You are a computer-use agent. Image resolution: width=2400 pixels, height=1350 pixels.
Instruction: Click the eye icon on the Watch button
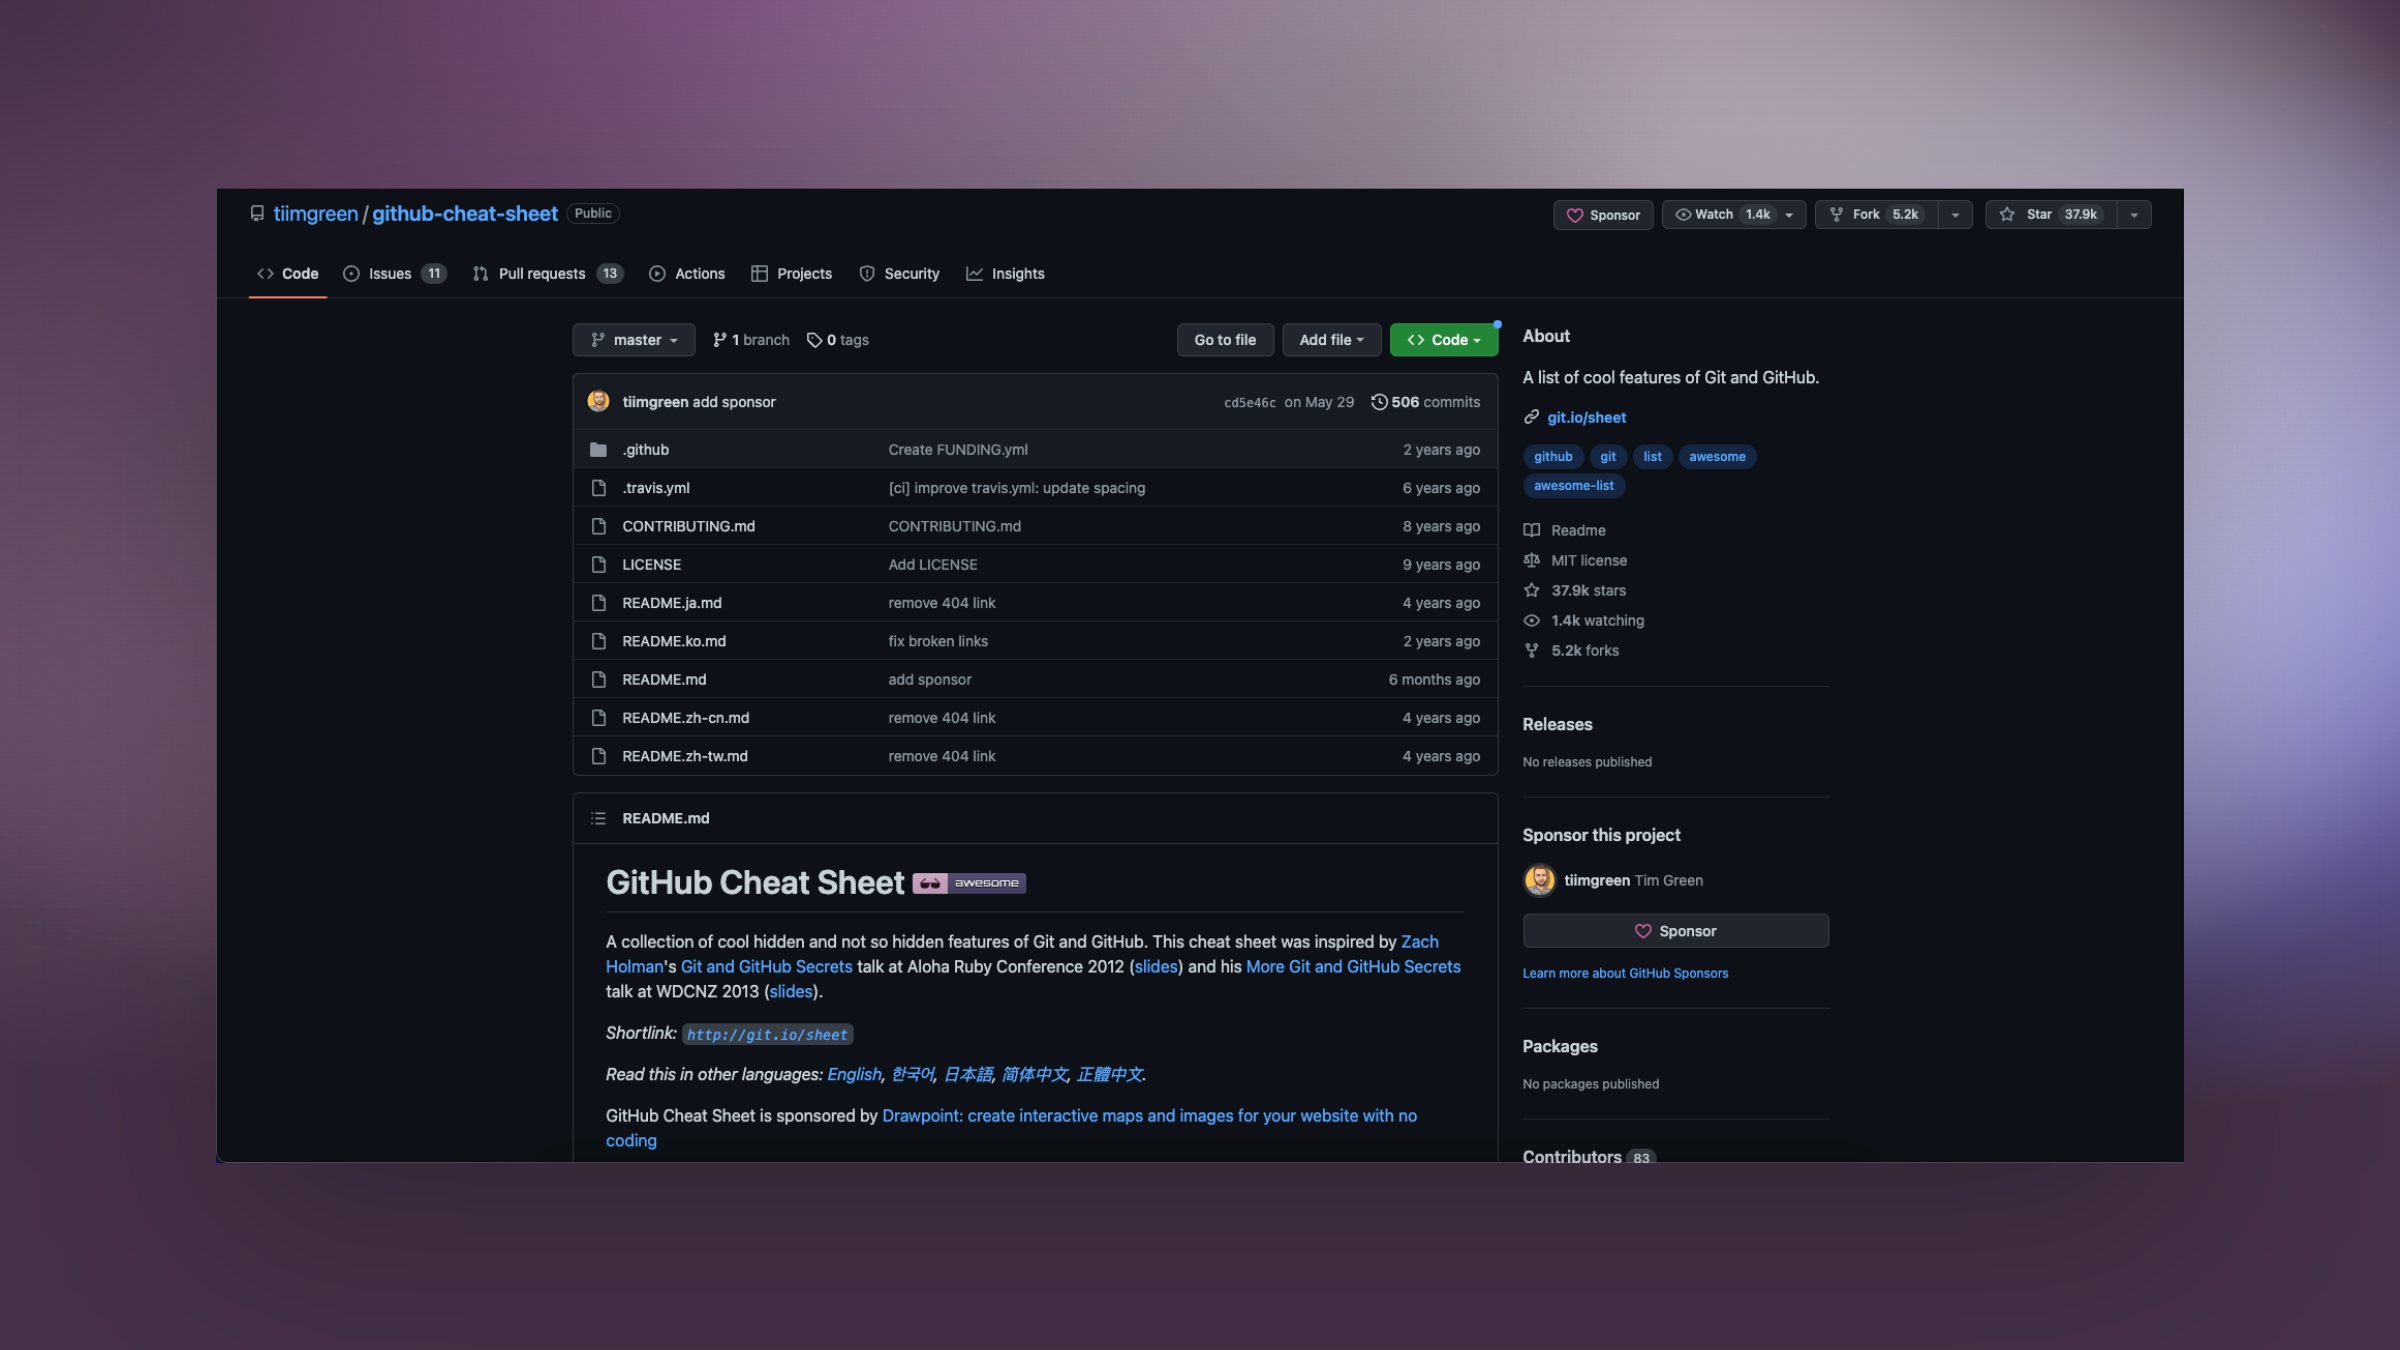(x=1682, y=213)
